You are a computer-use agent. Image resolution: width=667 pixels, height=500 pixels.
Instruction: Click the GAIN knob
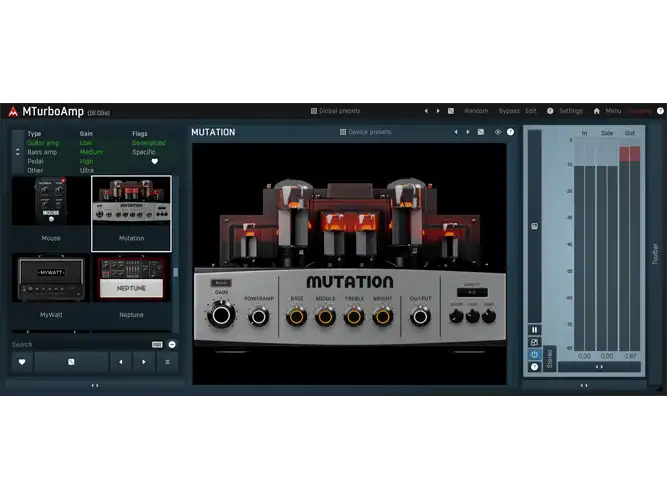tap(221, 315)
